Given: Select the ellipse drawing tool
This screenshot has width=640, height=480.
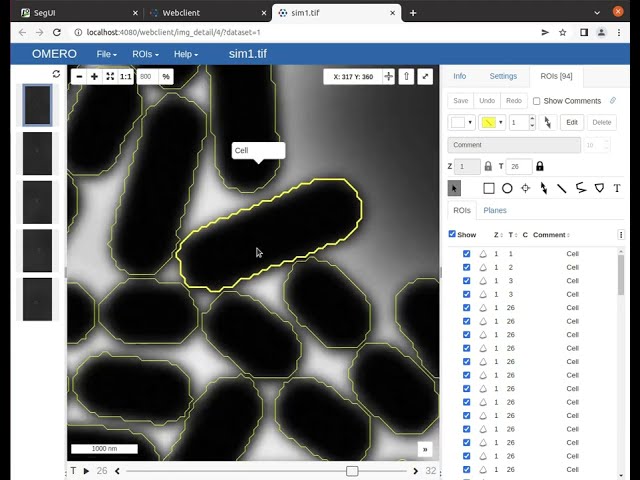Looking at the screenshot, I should pos(507,188).
